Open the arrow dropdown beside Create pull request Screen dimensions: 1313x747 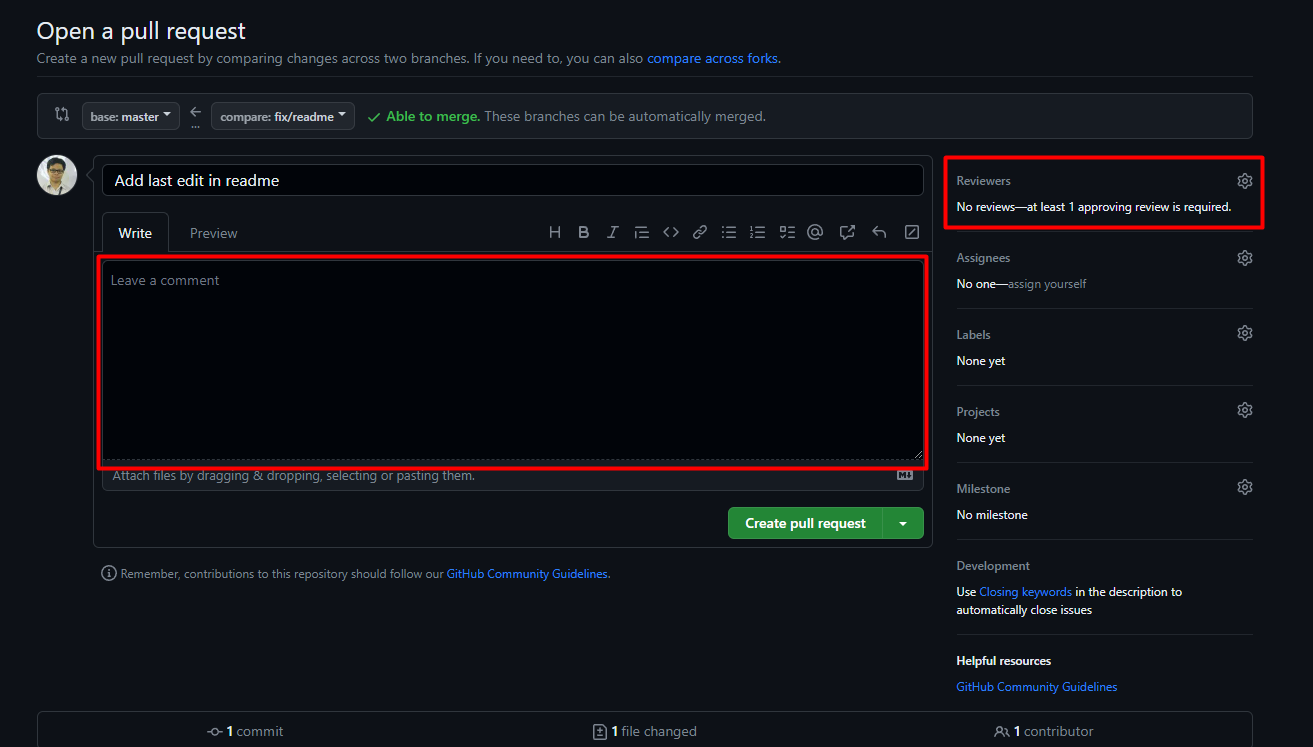coord(903,523)
